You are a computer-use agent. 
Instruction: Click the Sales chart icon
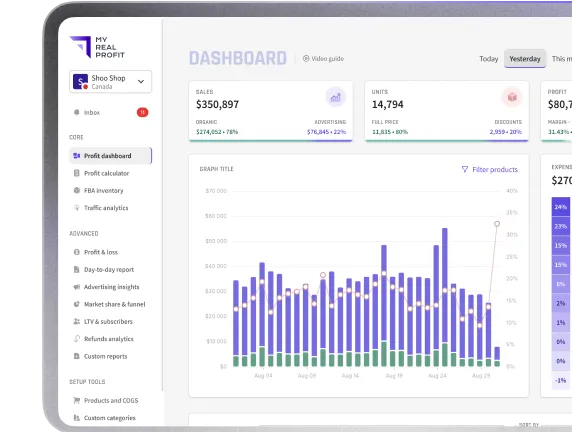pos(336,97)
